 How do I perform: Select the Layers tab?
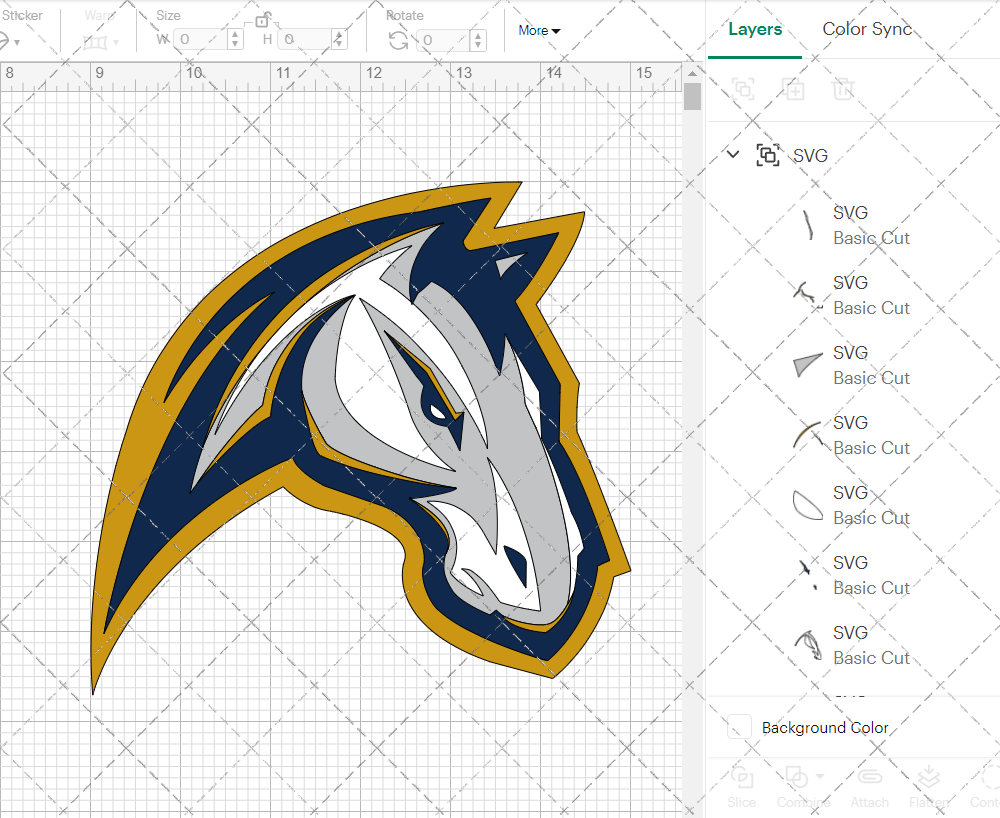coord(755,29)
